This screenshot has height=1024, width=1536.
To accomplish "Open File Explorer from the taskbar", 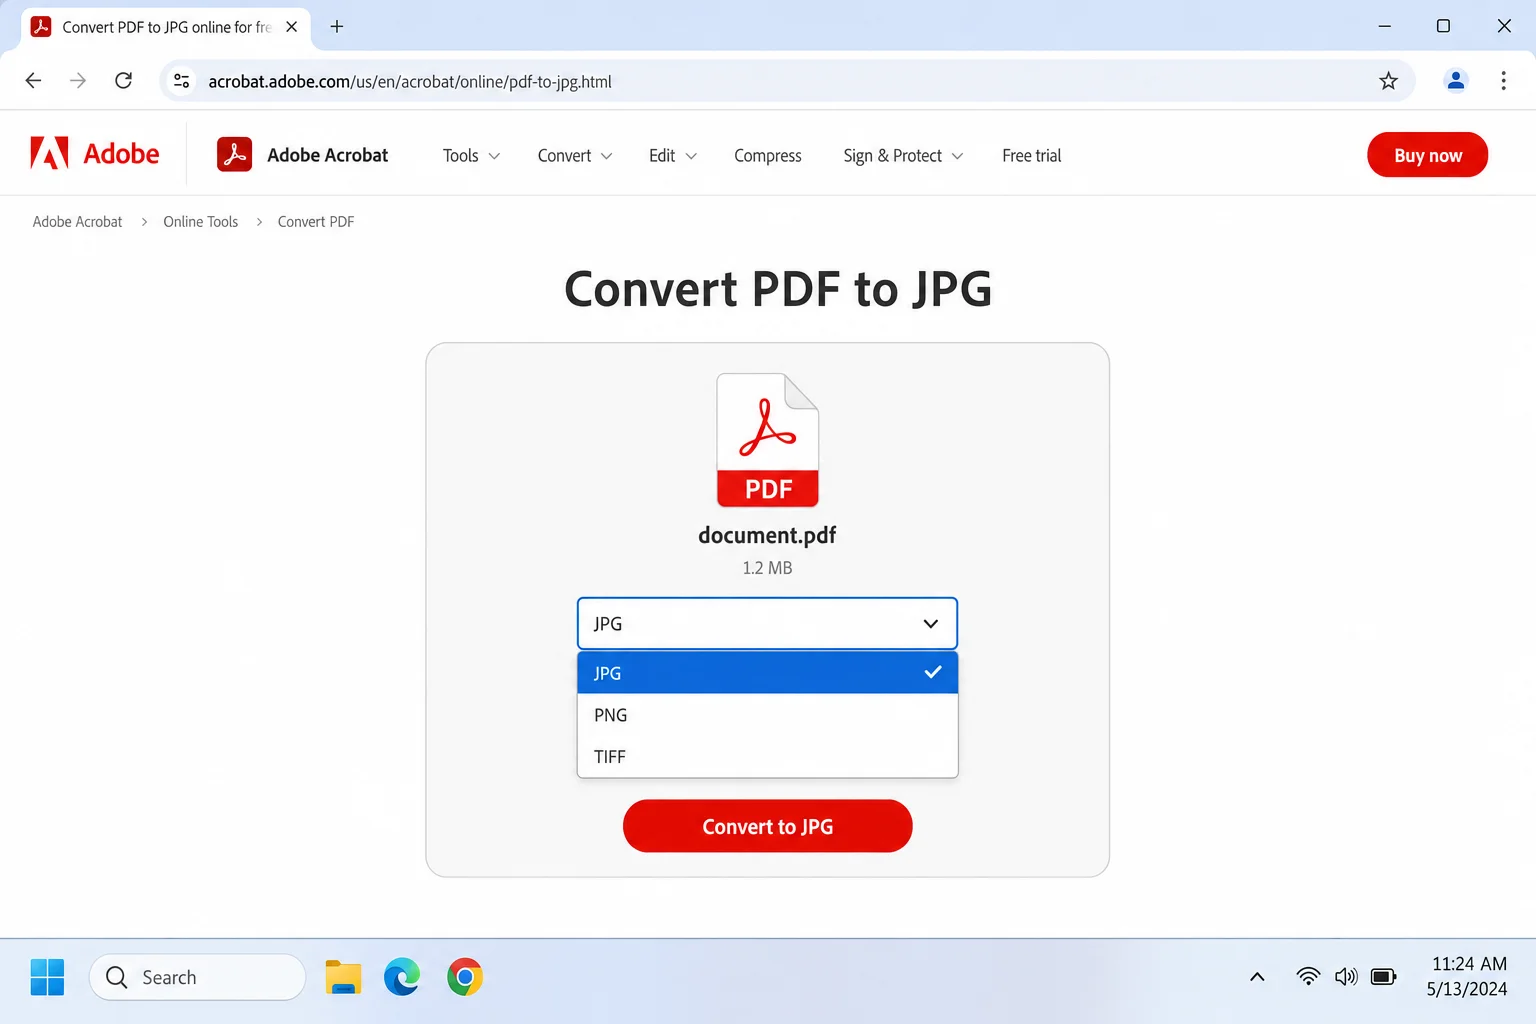I will (x=343, y=977).
